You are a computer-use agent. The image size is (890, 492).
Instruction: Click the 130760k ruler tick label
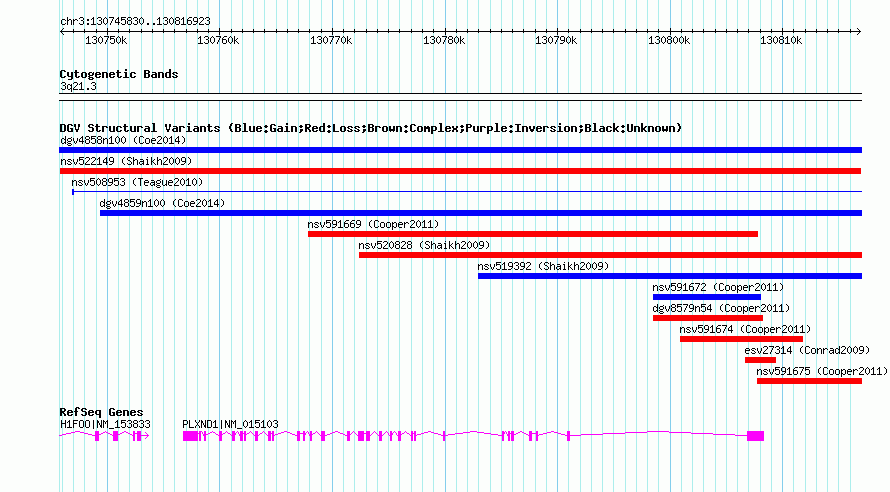218,40
